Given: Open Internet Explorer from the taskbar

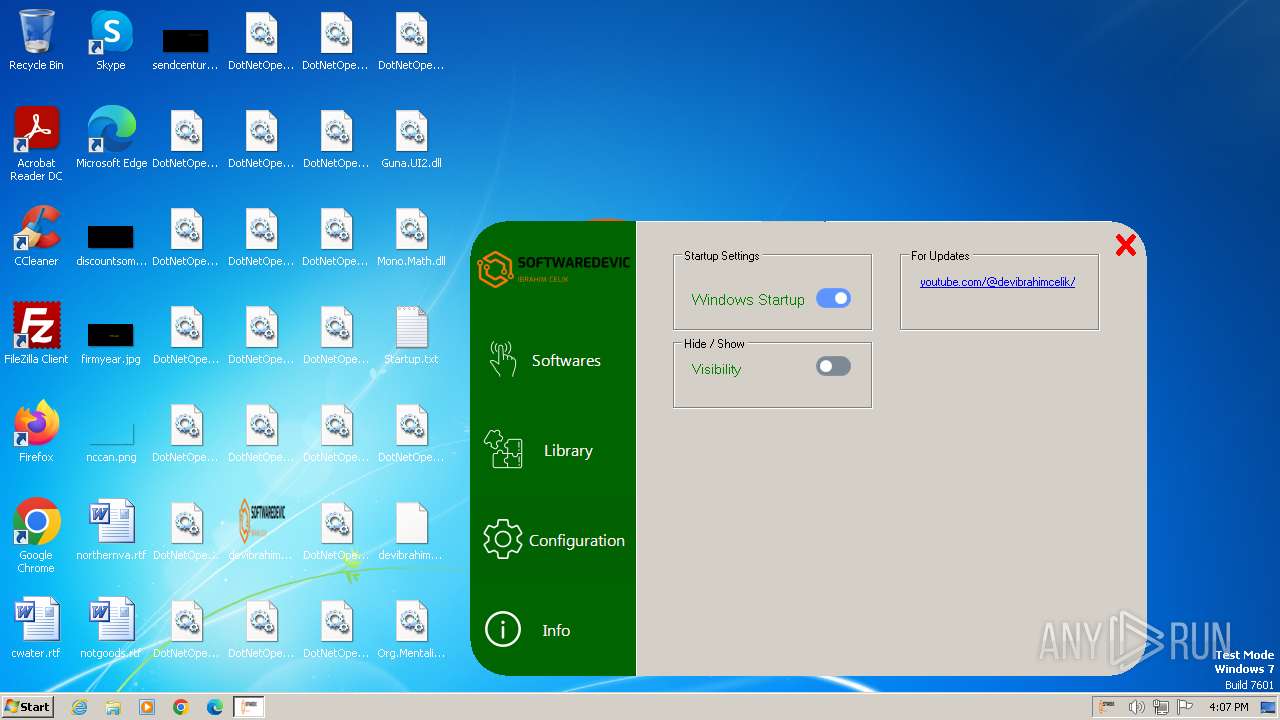Looking at the screenshot, I should (x=79, y=707).
